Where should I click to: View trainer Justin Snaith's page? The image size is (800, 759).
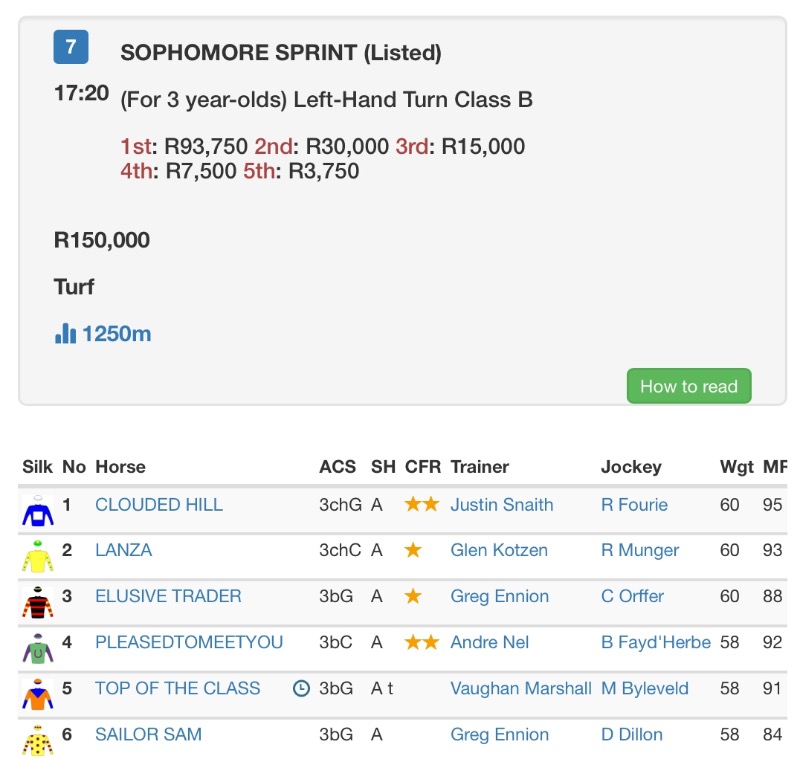[x=502, y=505]
